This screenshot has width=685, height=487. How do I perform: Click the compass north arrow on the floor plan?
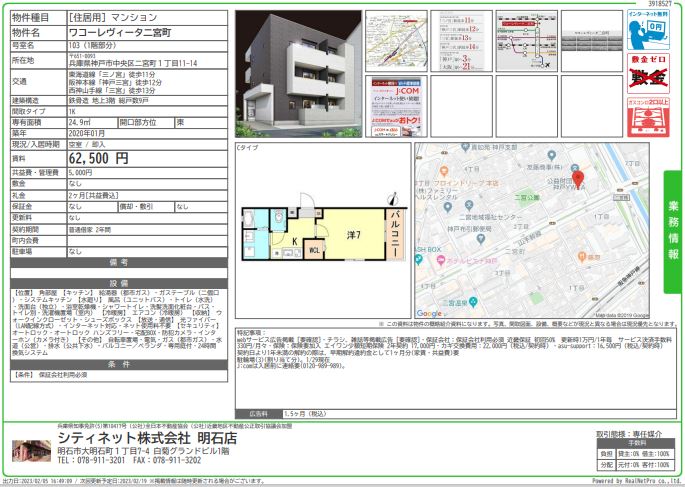pyautogui.click(x=393, y=199)
